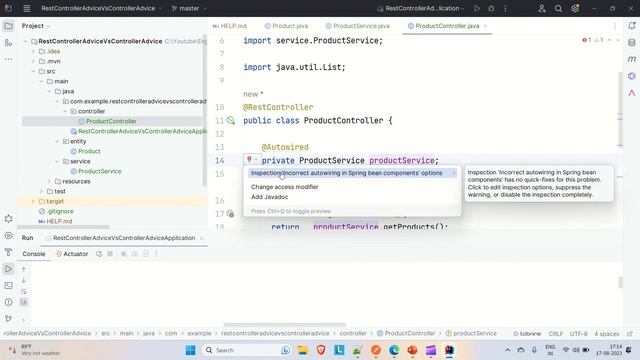This screenshot has height=360, width=640.
Task: Open the Project tool window icon
Action: [8, 26]
